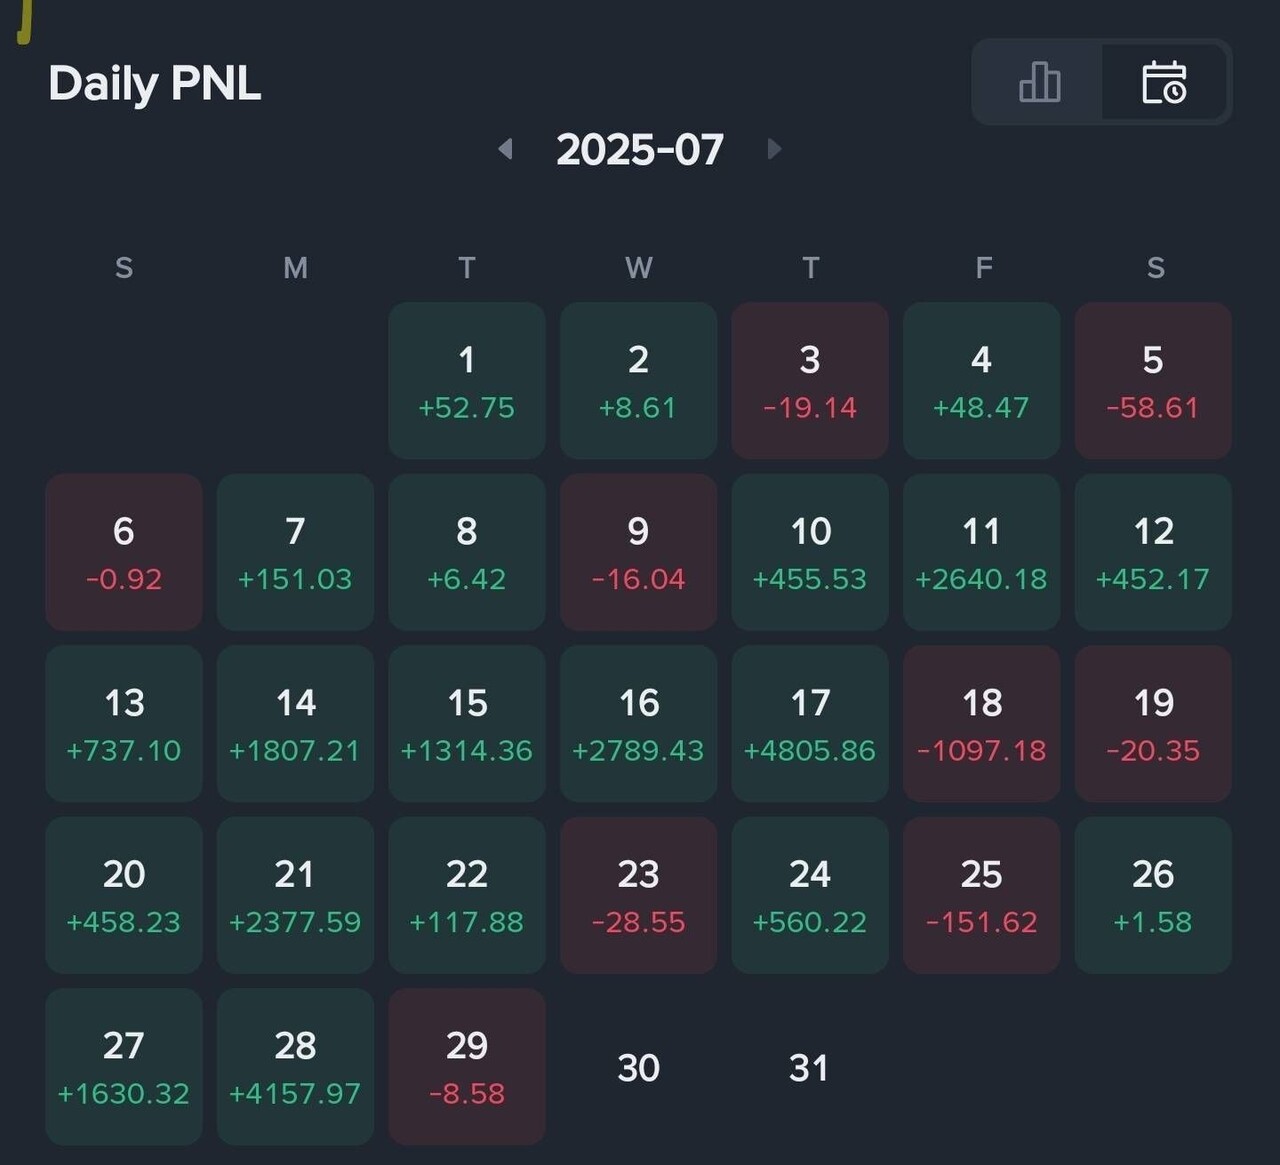Open day 18 showing -1097.18

(x=981, y=723)
